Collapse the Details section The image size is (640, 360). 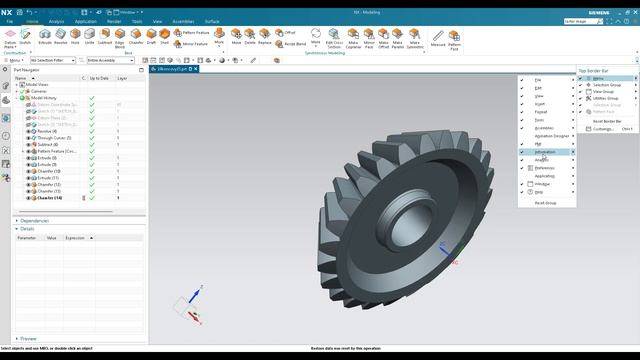coord(17,229)
